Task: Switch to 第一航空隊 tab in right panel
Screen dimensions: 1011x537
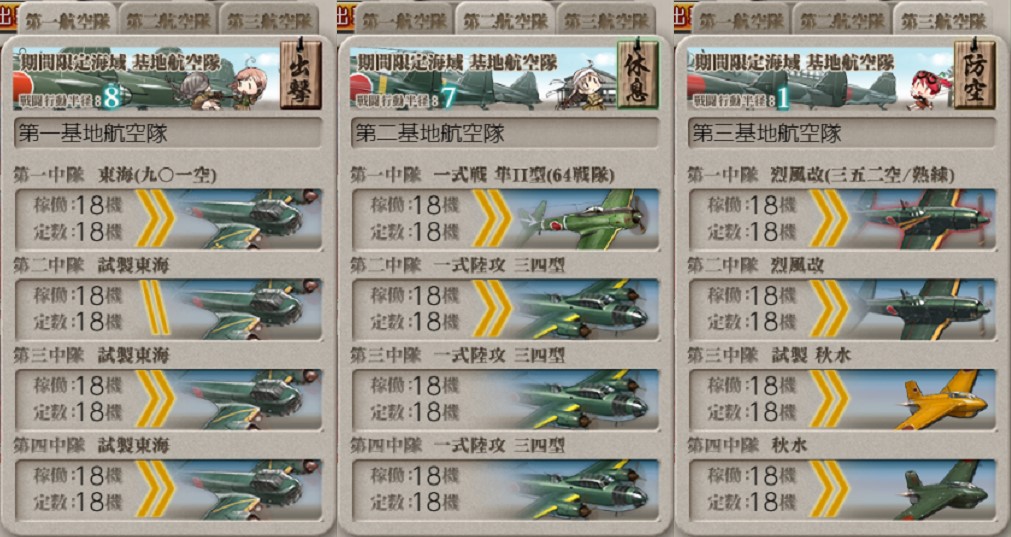Action: (741, 19)
